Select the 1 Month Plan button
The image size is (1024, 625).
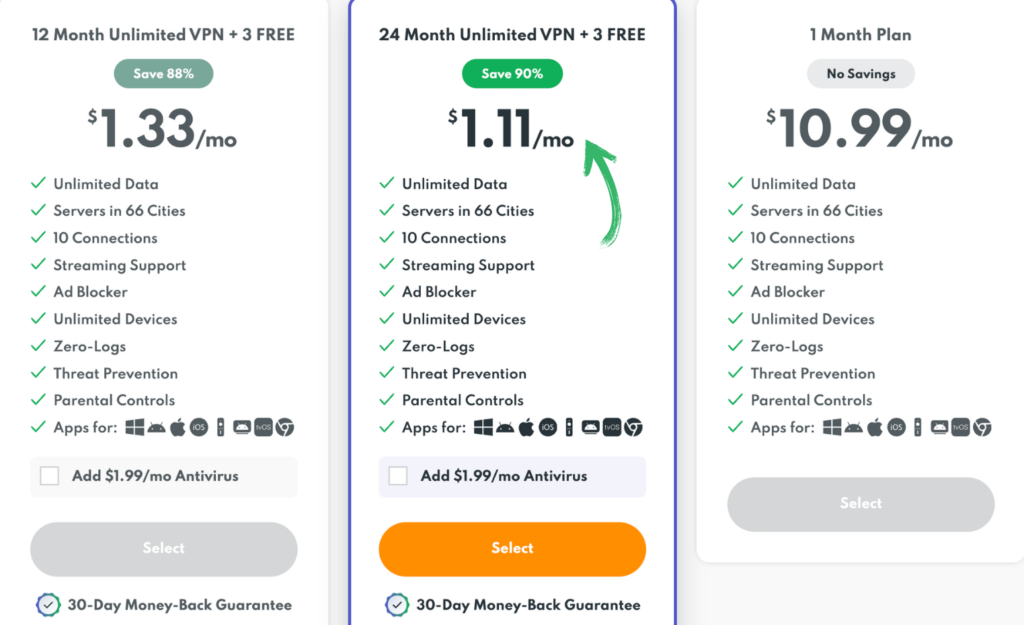point(860,503)
